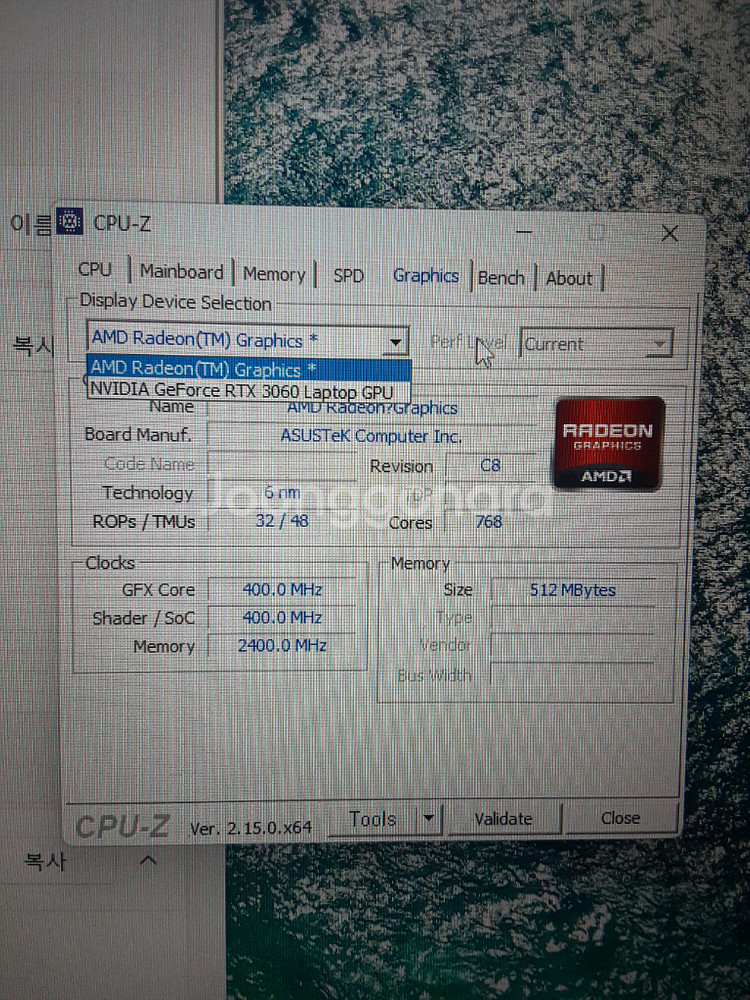Image resolution: width=750 pixels, height=1000 pixels.
Task: Collapse the display device dropdown arrow
Action: 396,342
